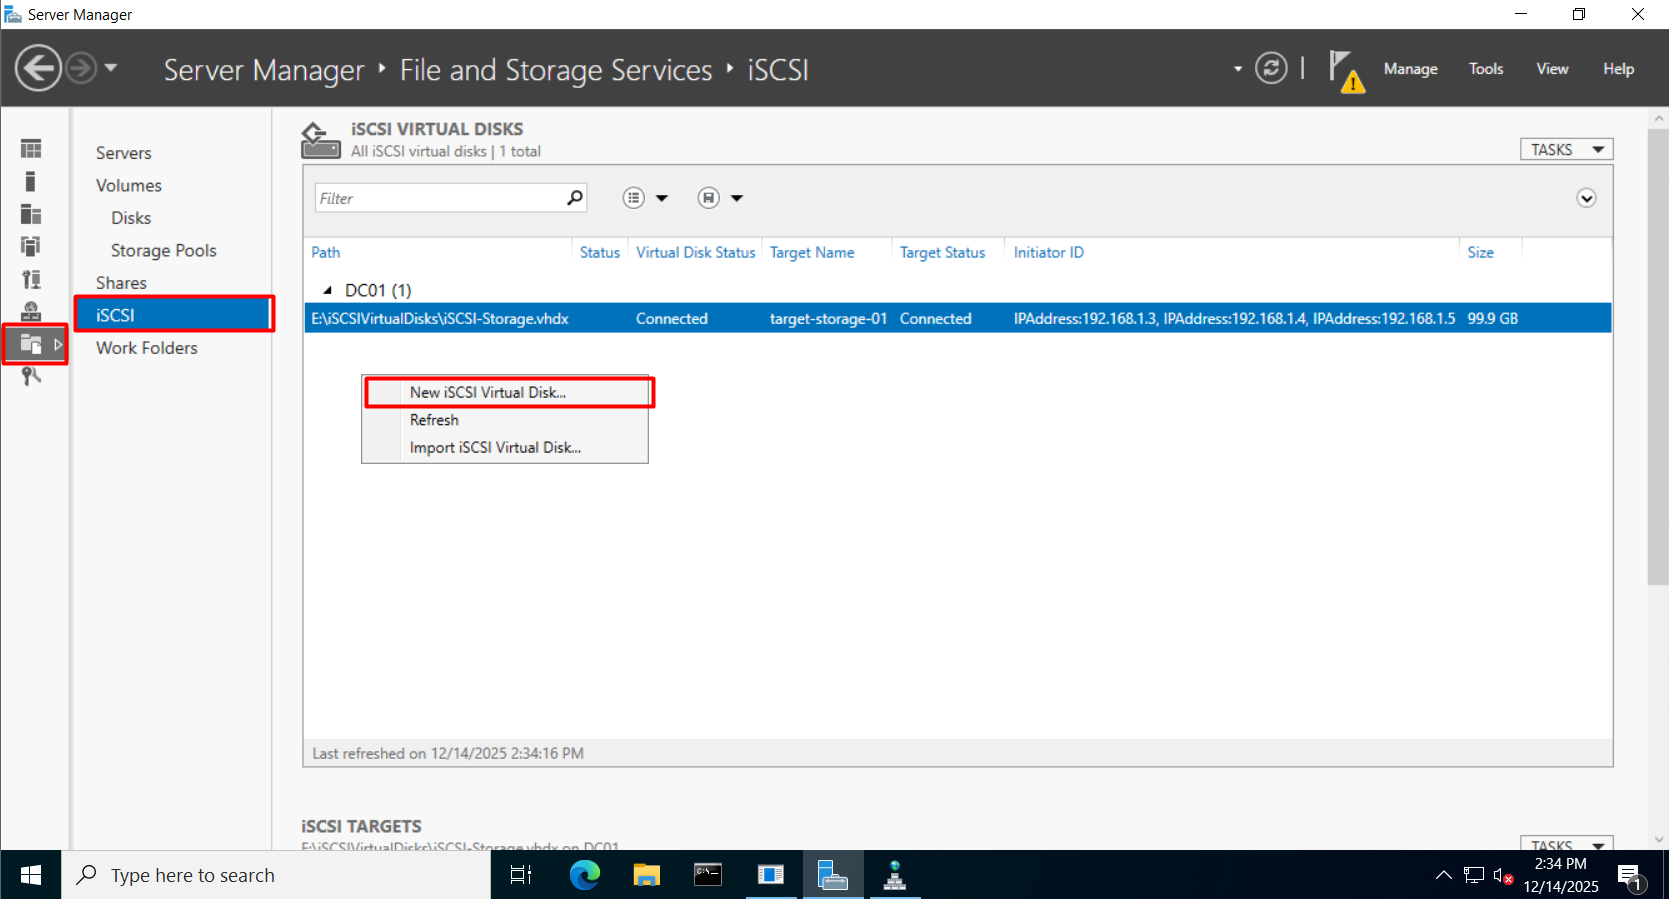This screenshot has height=899, width=1669.
Task: Open the save query dropdown arrow
Action: pyautogui.click(x=737, y=198)
